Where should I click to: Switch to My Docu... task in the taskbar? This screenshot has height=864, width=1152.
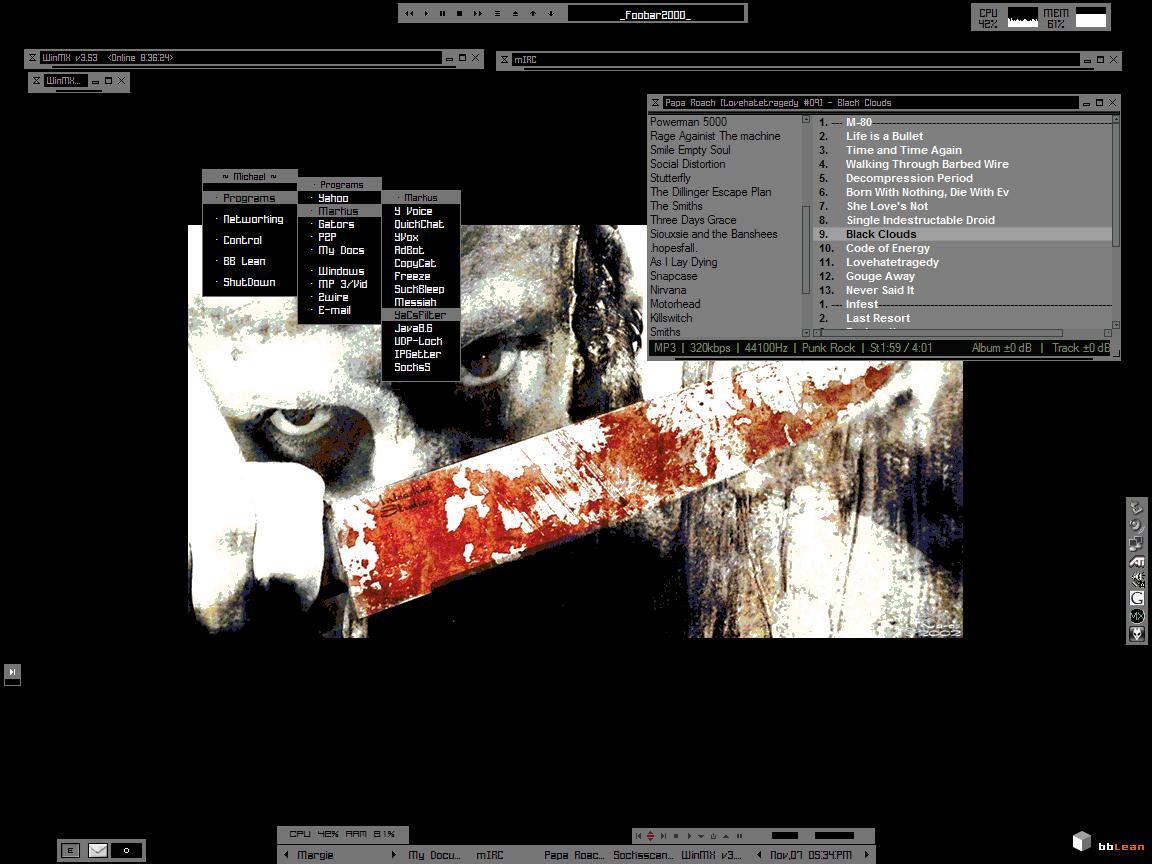pos(434,855)
